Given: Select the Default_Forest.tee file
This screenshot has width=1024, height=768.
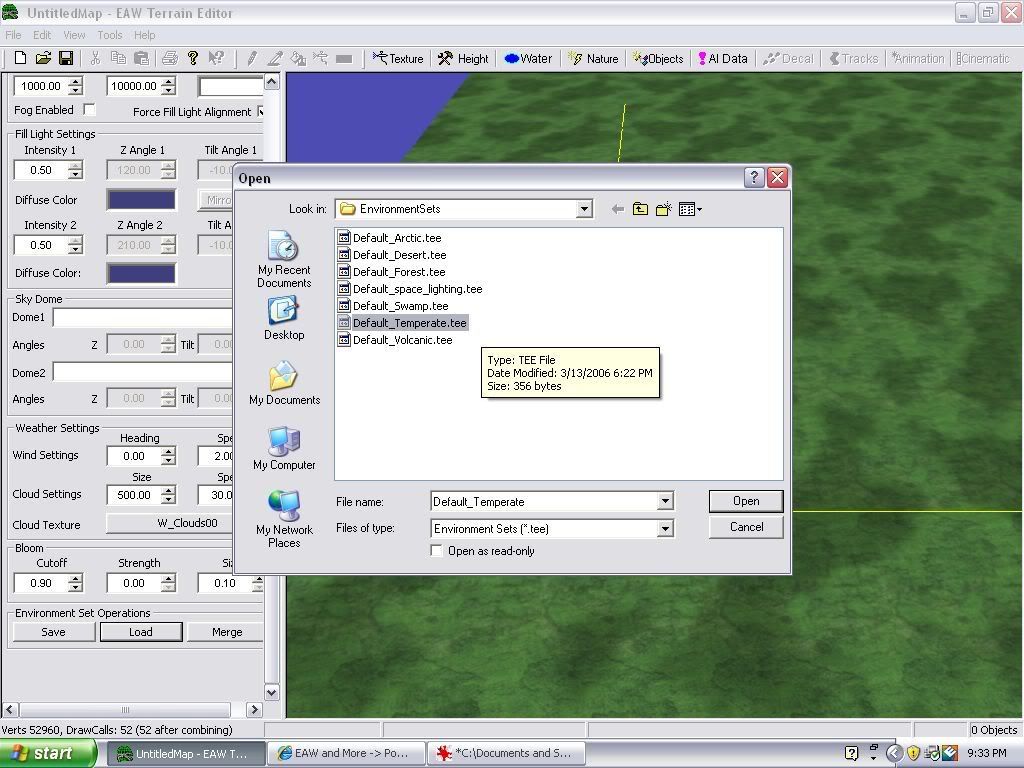Looking at the screenshot, I should [x=392, y=272].
